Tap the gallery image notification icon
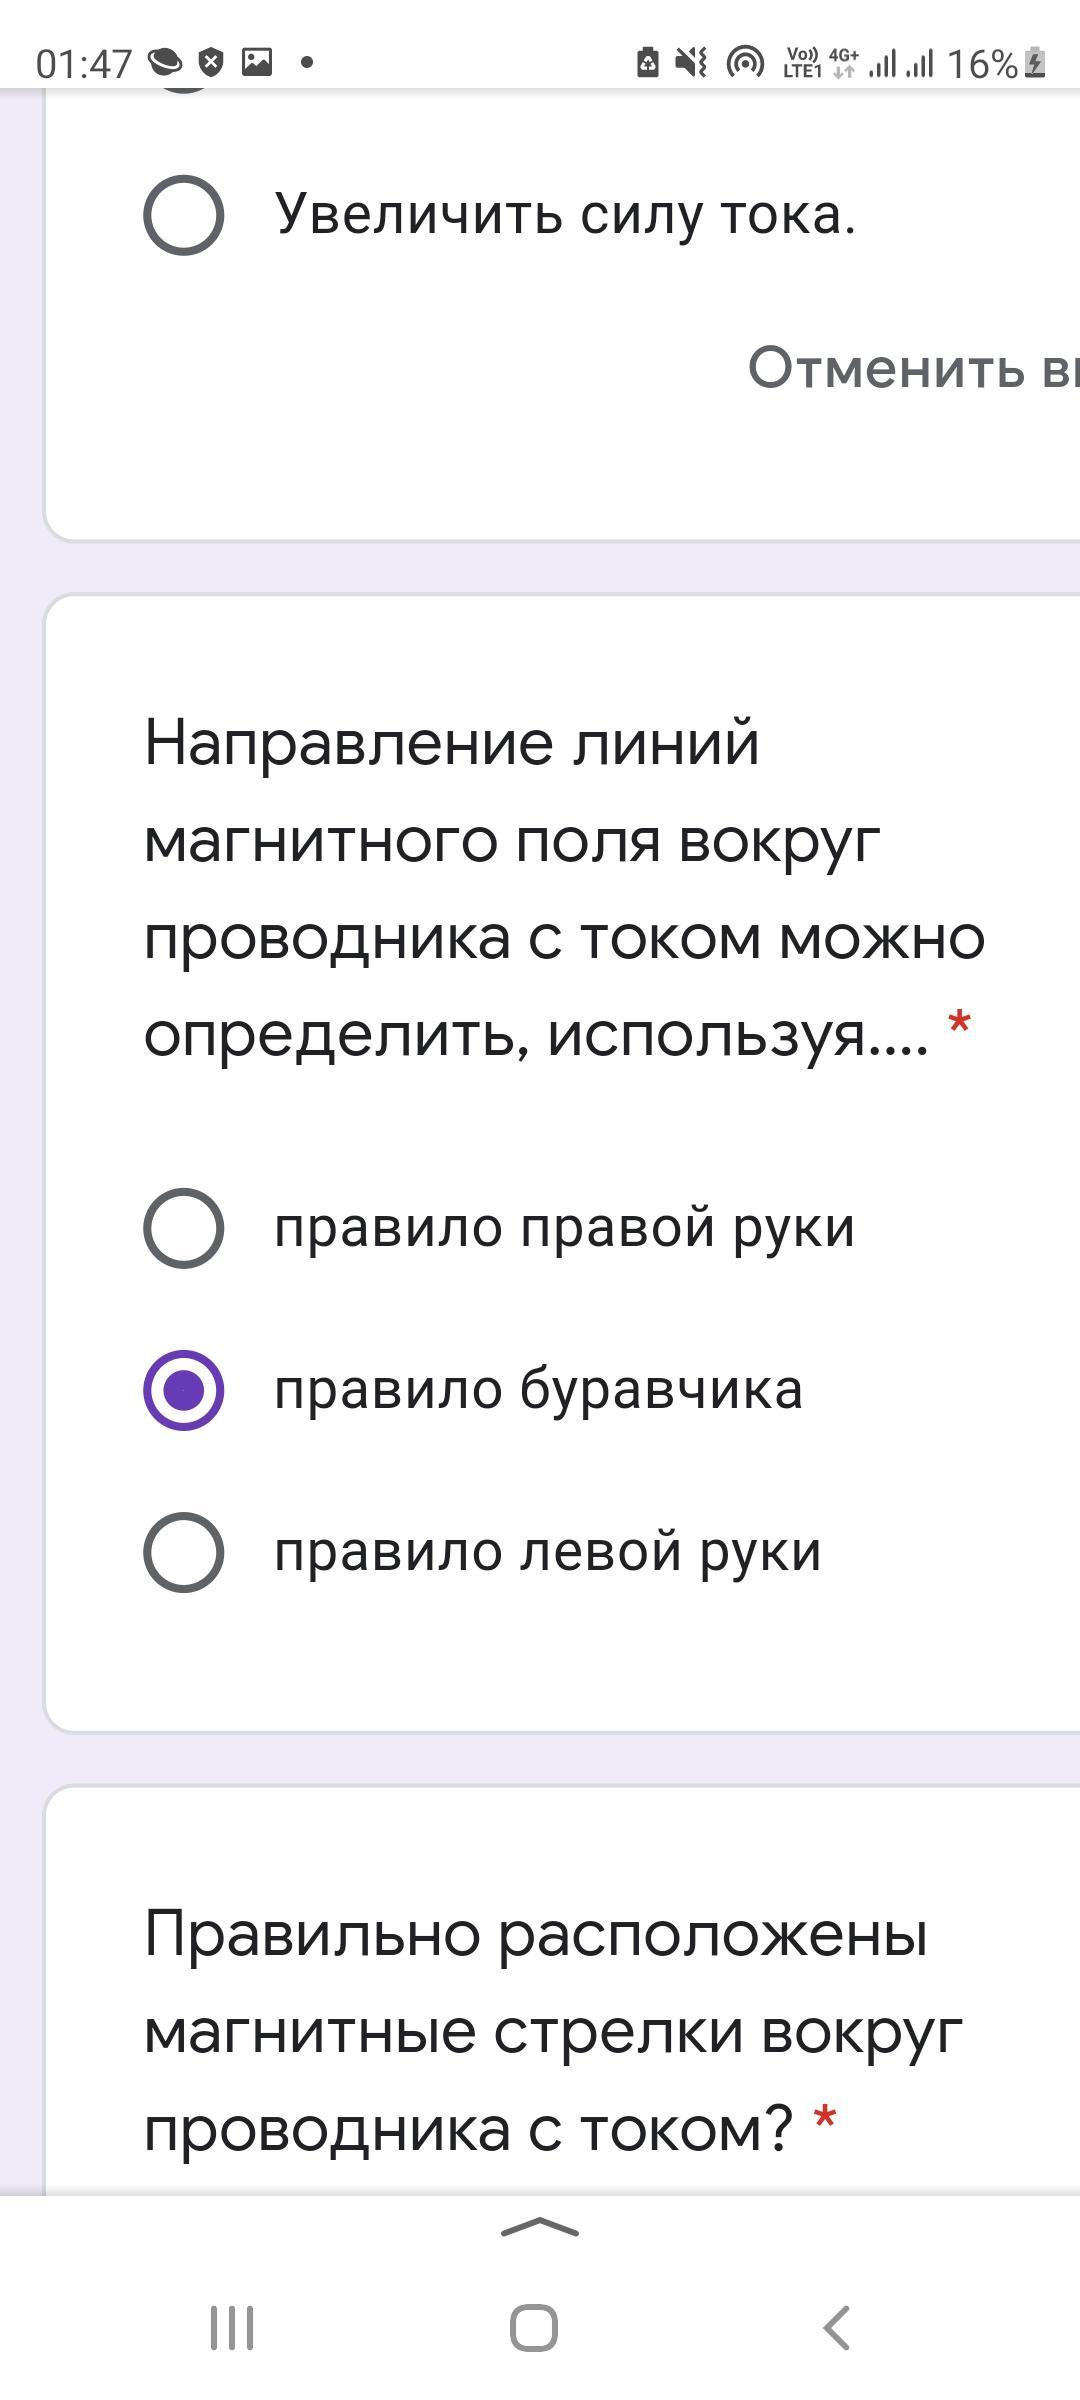 pos(257,62)
